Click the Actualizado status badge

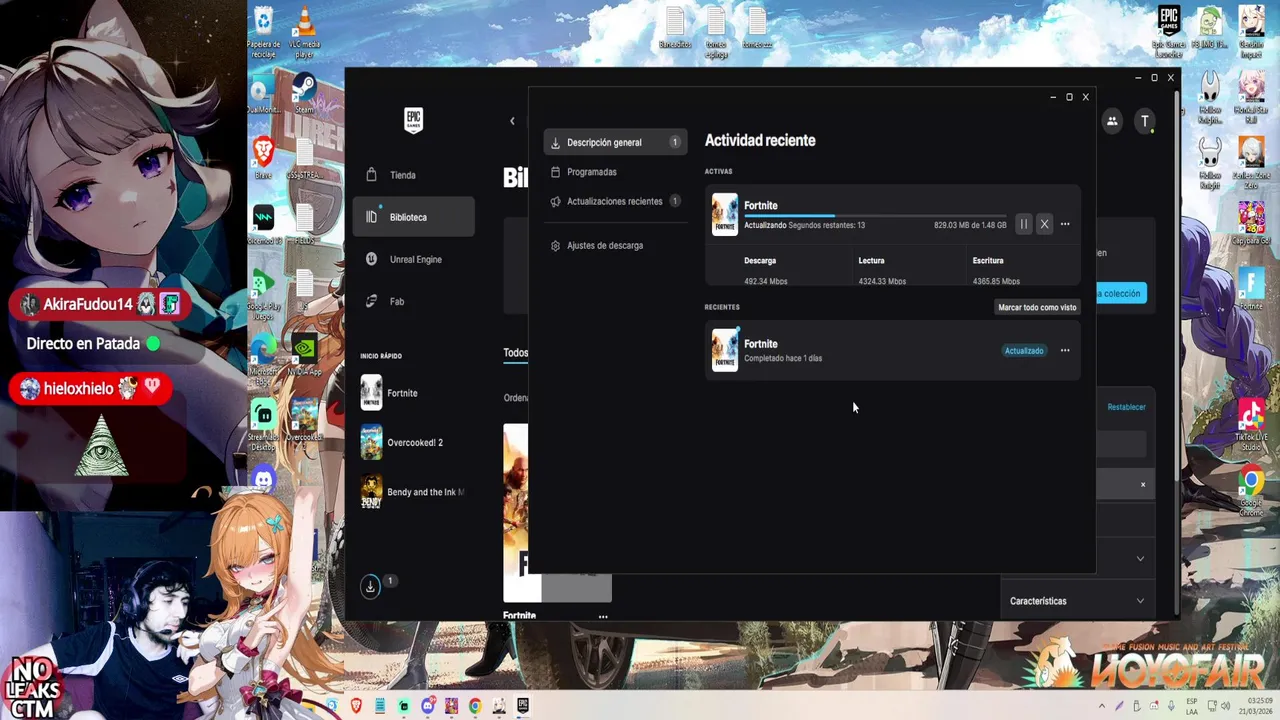click(1024, 351)
